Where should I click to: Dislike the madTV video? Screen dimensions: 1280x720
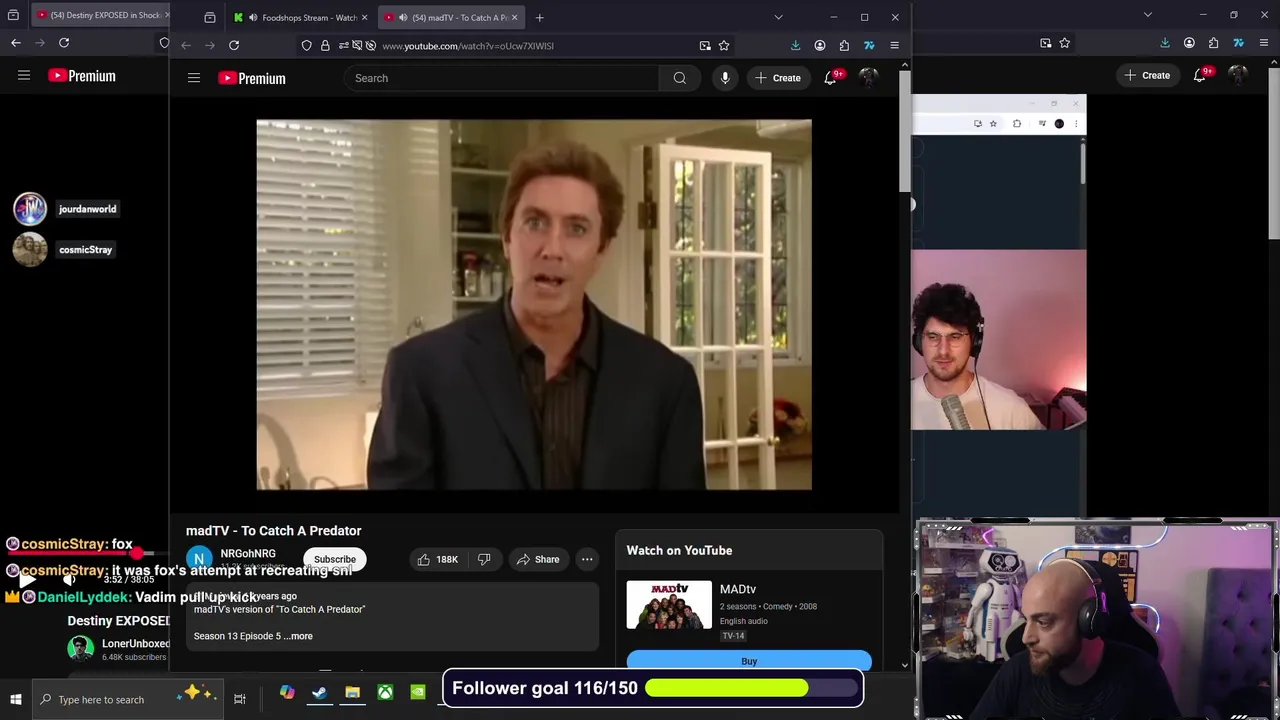pos(484,560)
